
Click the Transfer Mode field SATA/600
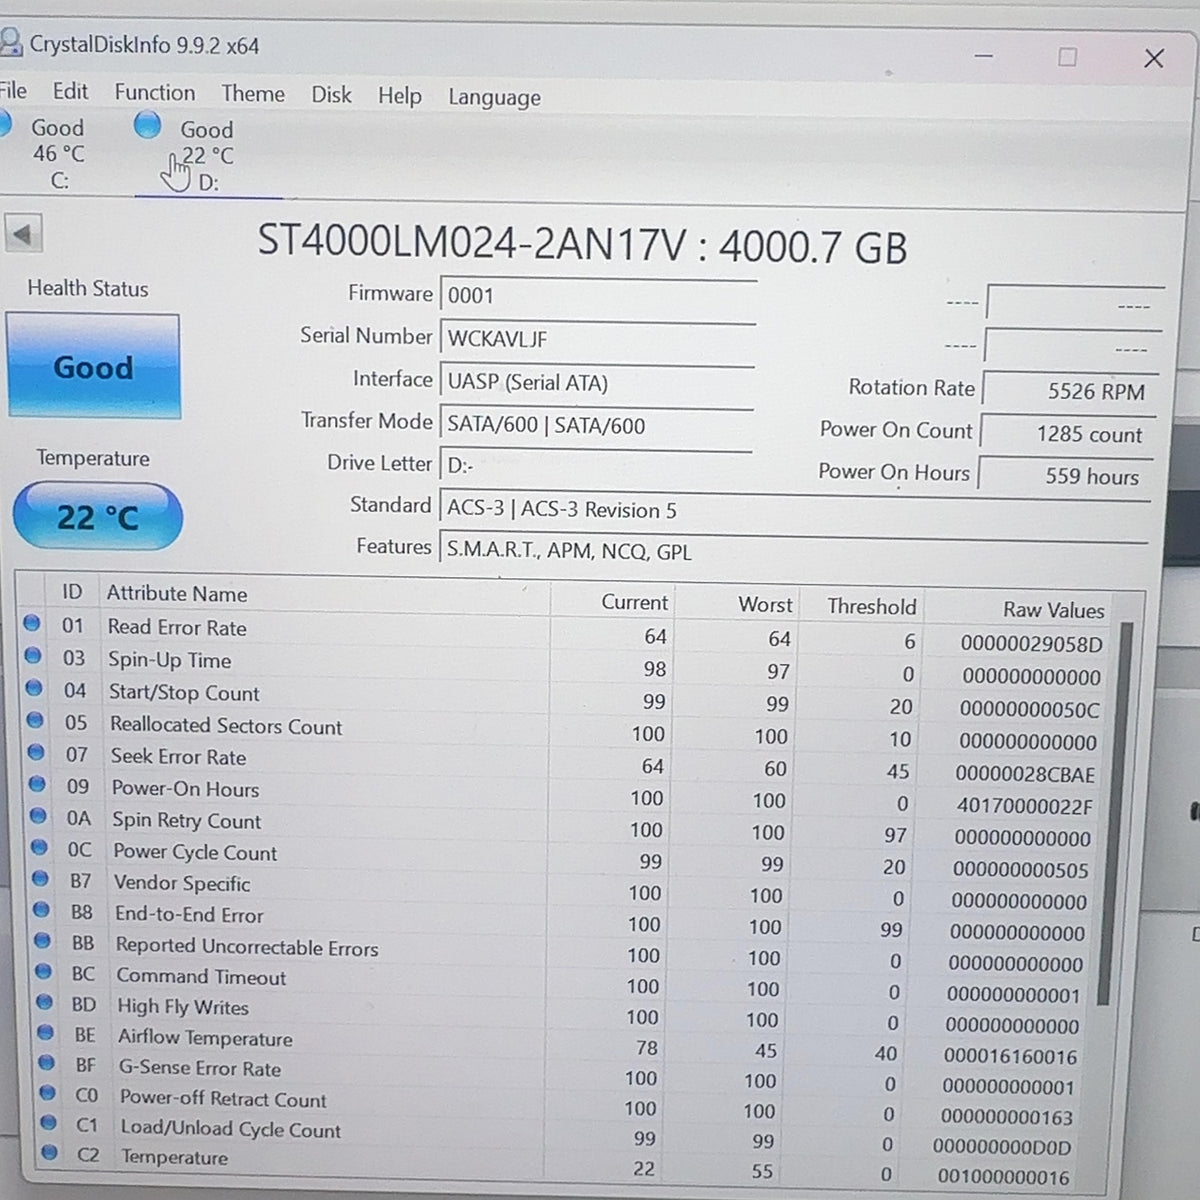(x=596, y=425)
